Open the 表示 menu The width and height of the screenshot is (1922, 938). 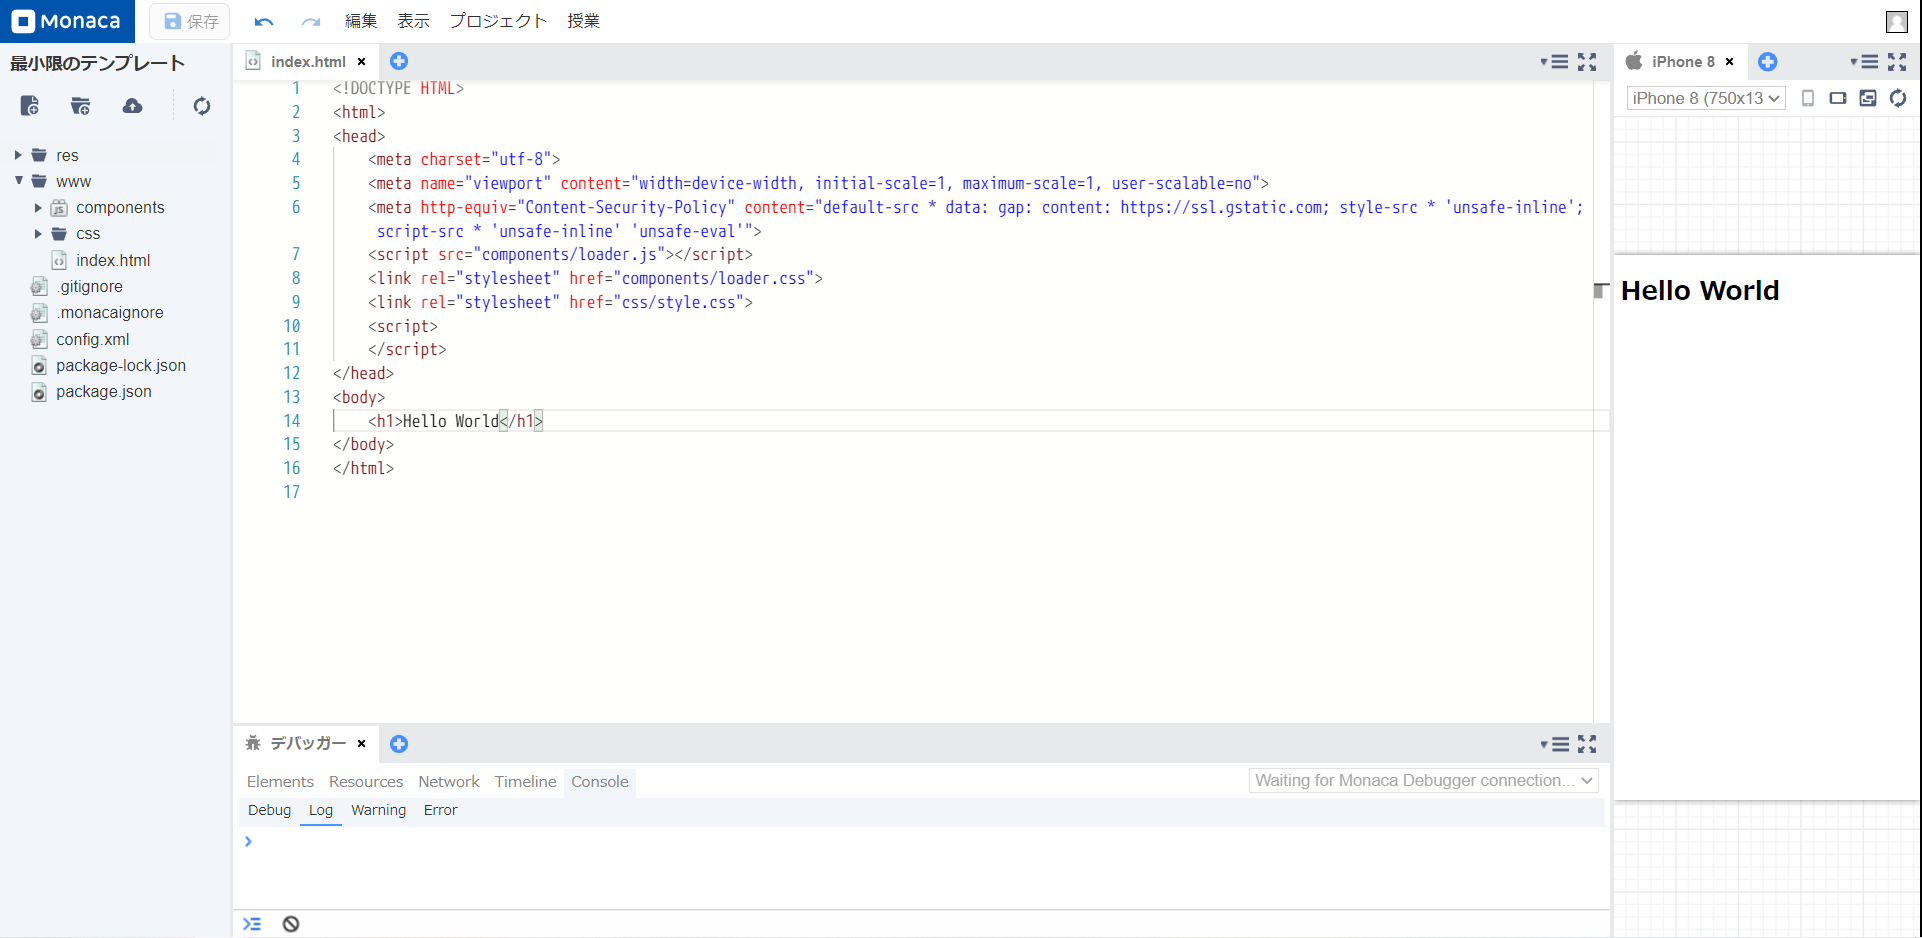(413, 21)
